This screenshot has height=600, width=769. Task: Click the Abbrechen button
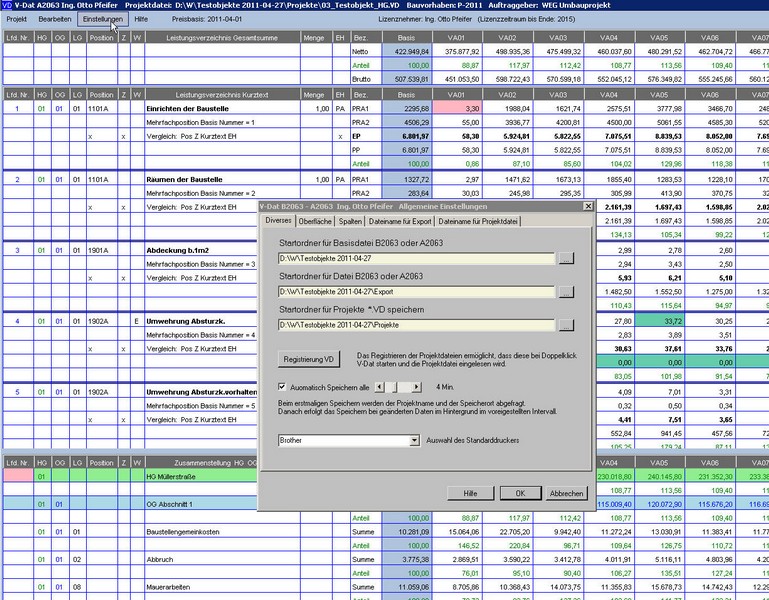[x=566, y=493]
